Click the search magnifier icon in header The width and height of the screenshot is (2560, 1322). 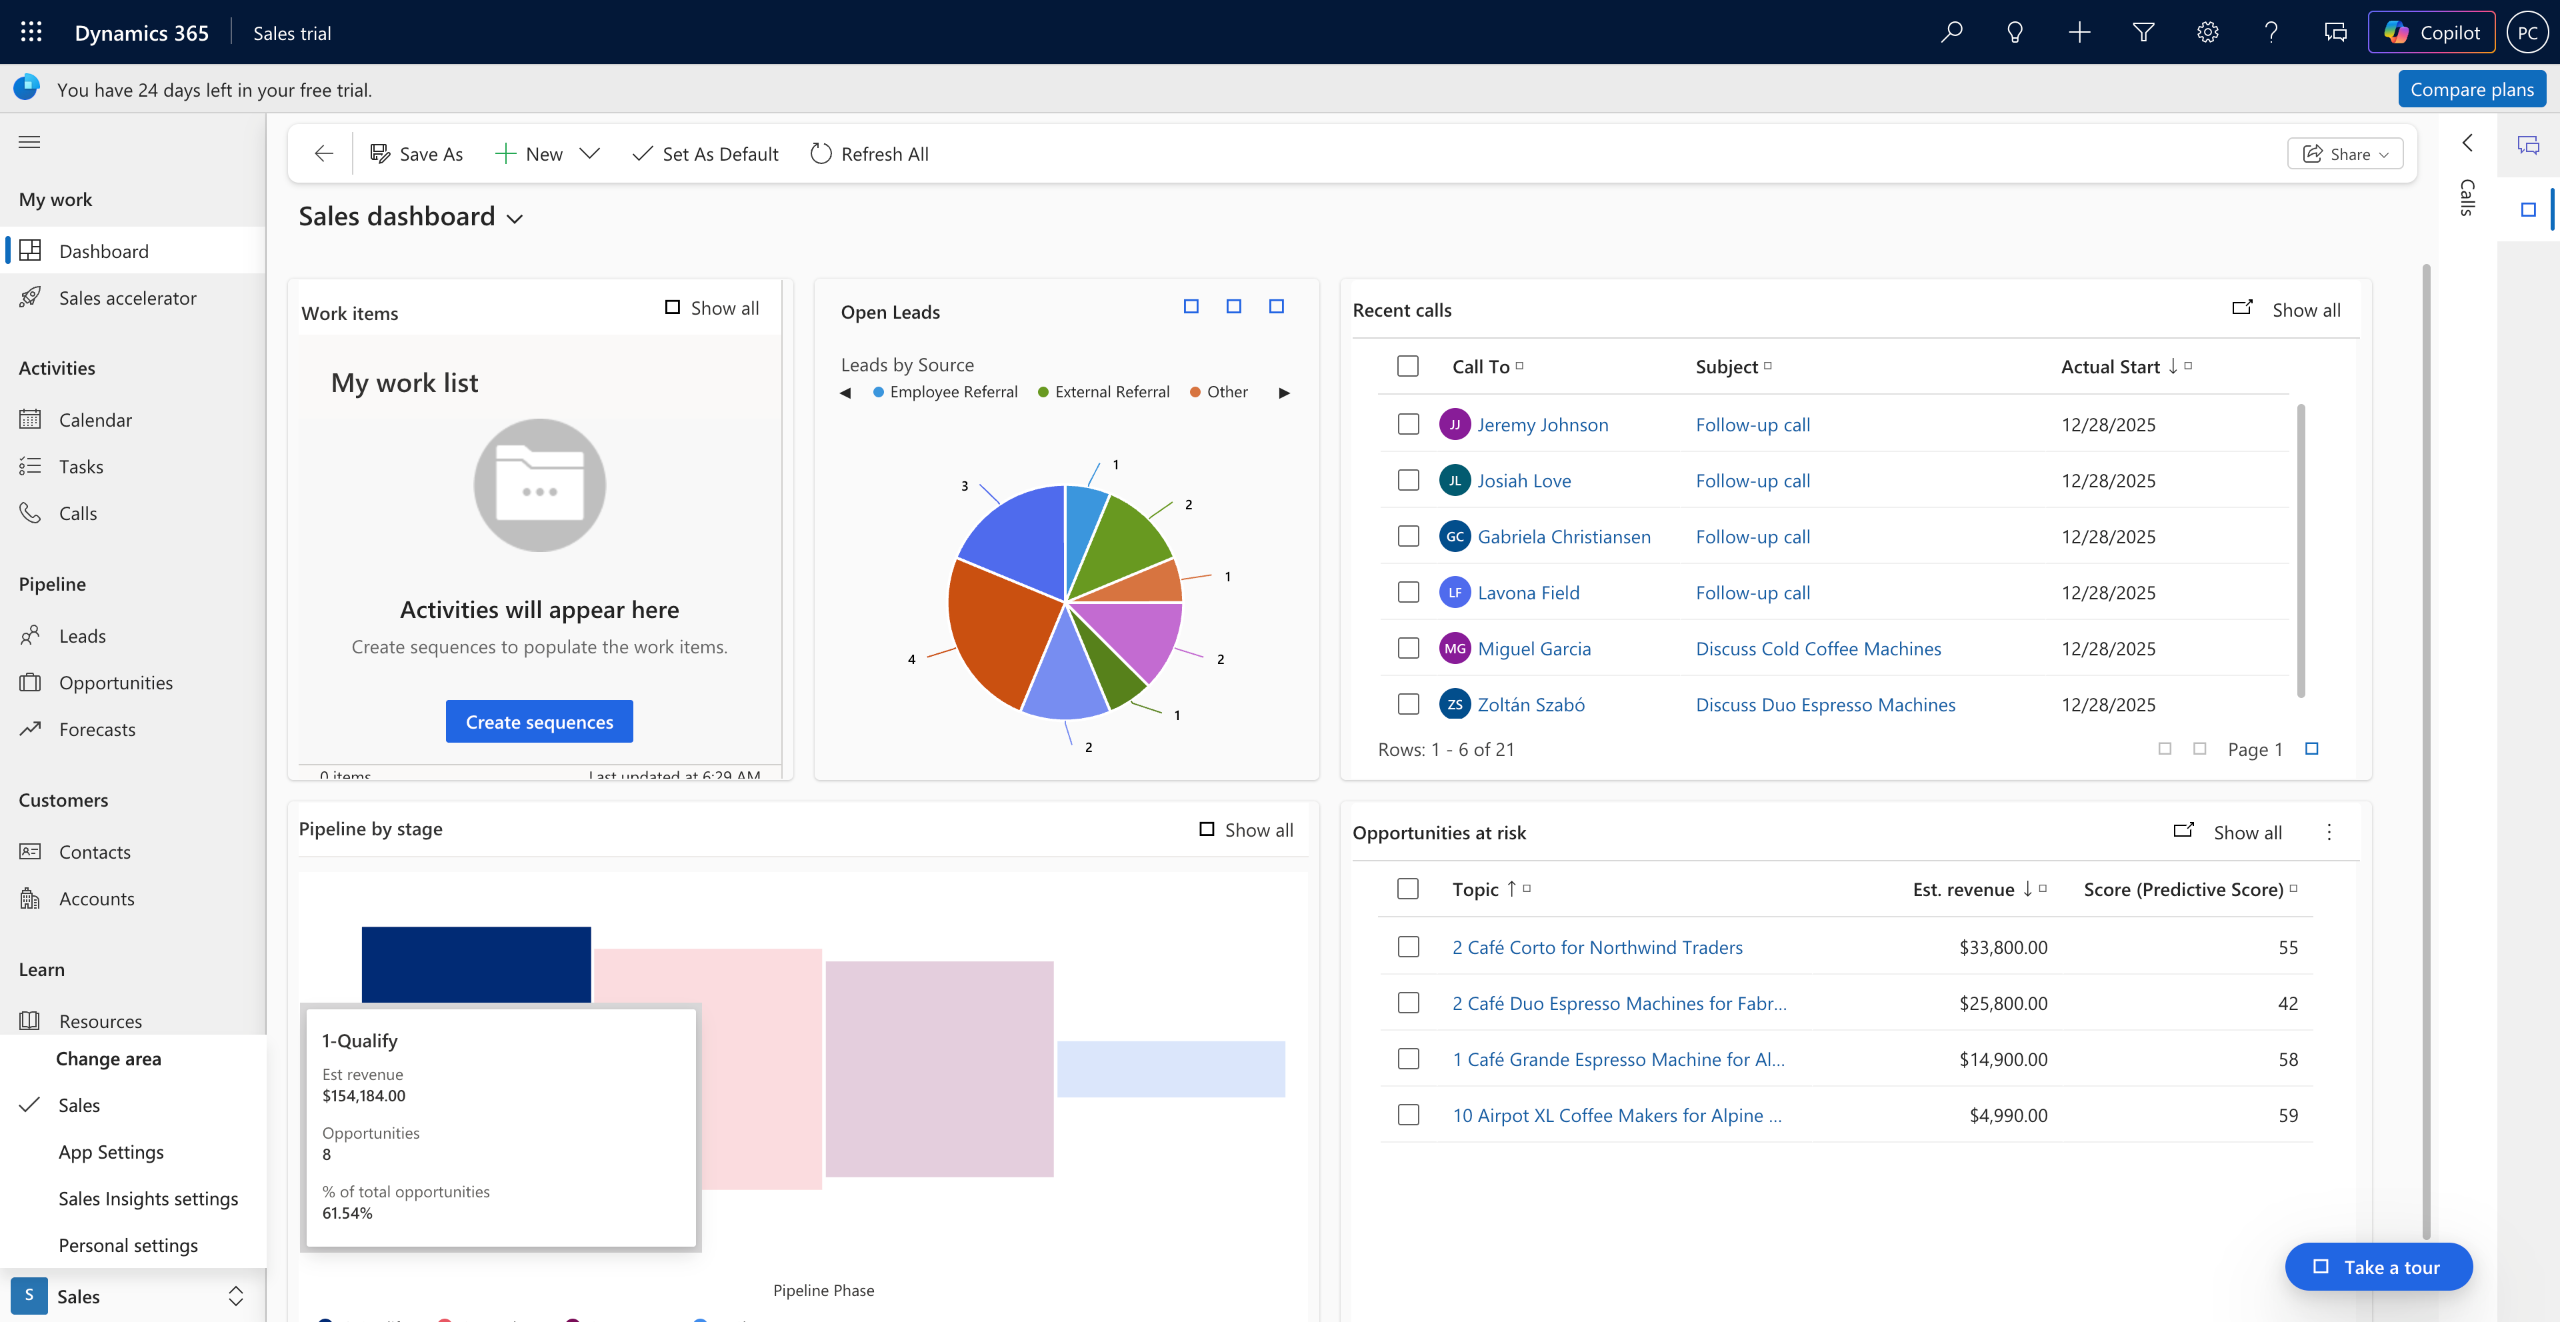(1951, 32)
